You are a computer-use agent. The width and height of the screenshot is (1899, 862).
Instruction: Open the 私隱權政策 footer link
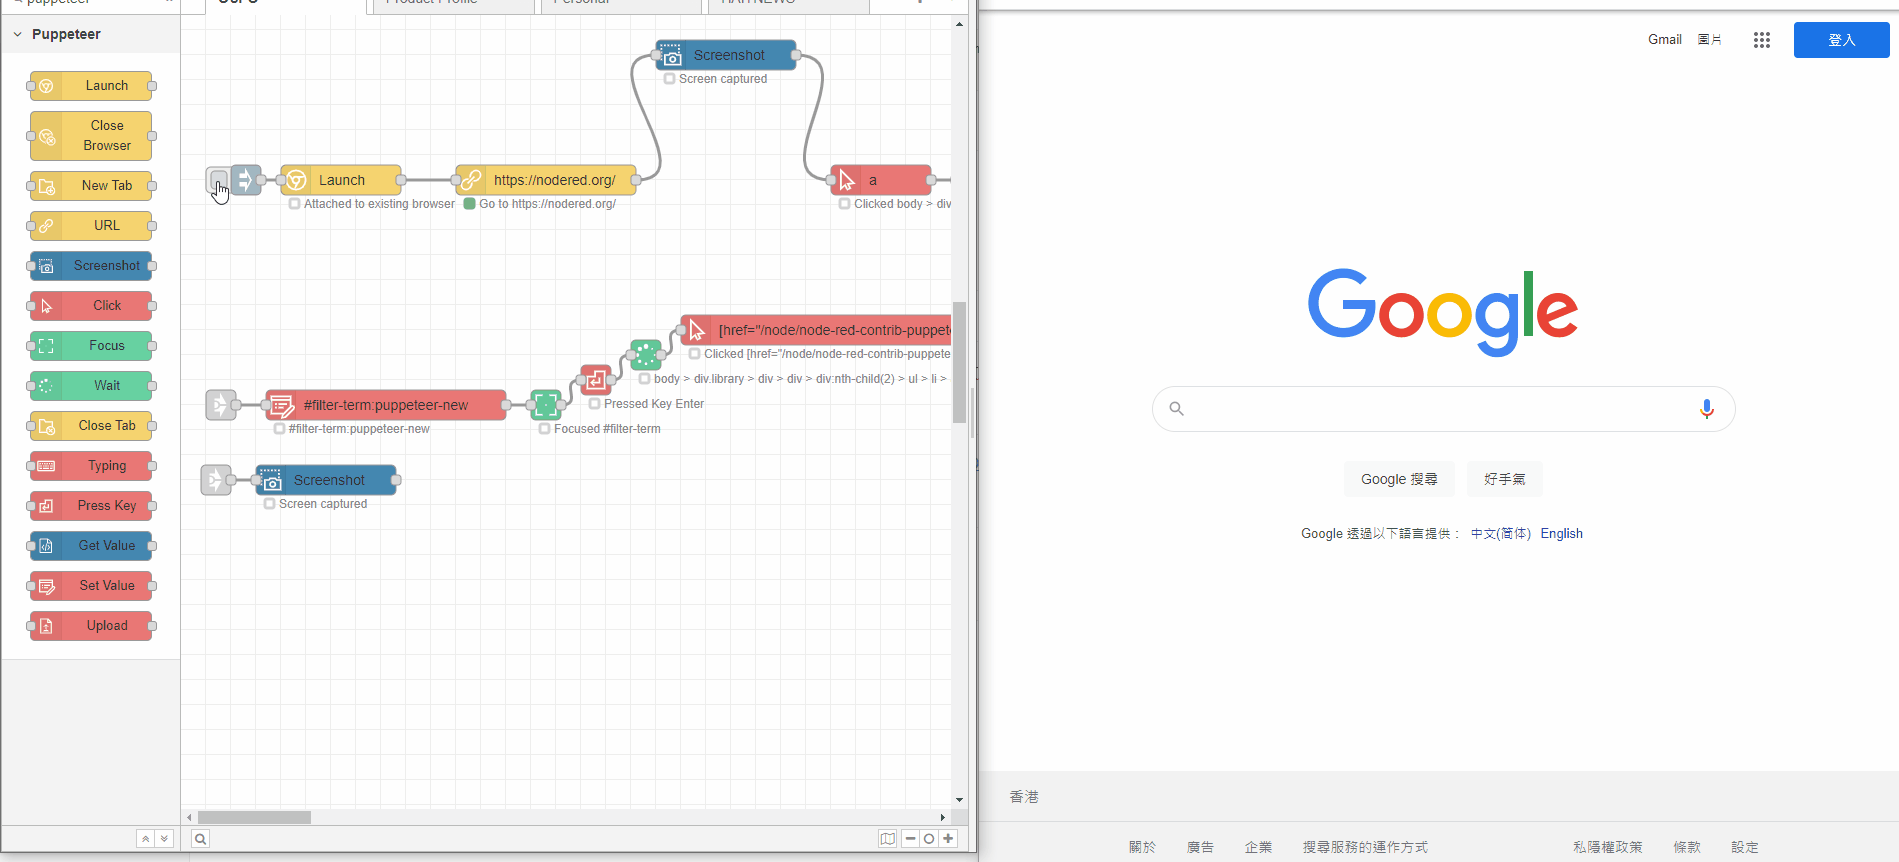[x=1608, y=847]
